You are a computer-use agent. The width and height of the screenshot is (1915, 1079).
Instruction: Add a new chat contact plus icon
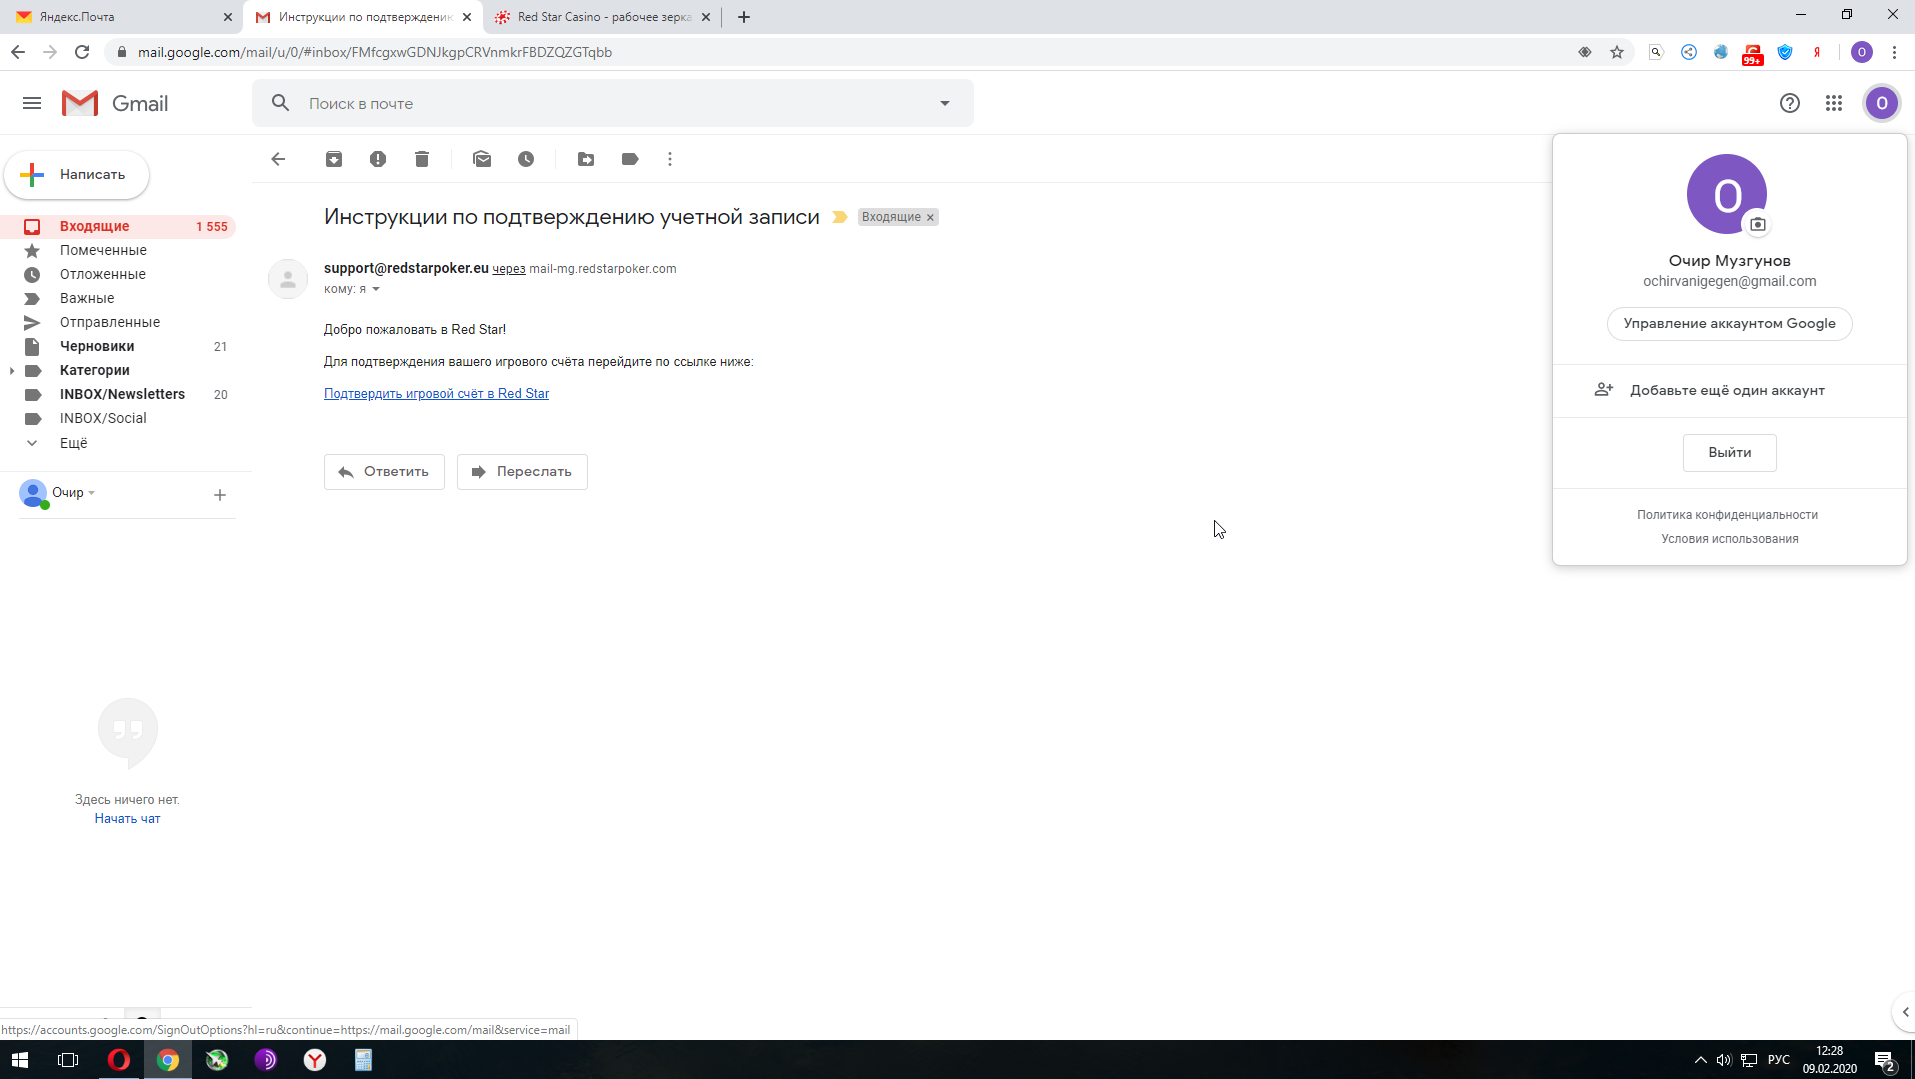pyautogui.click(x=220, y=495)
